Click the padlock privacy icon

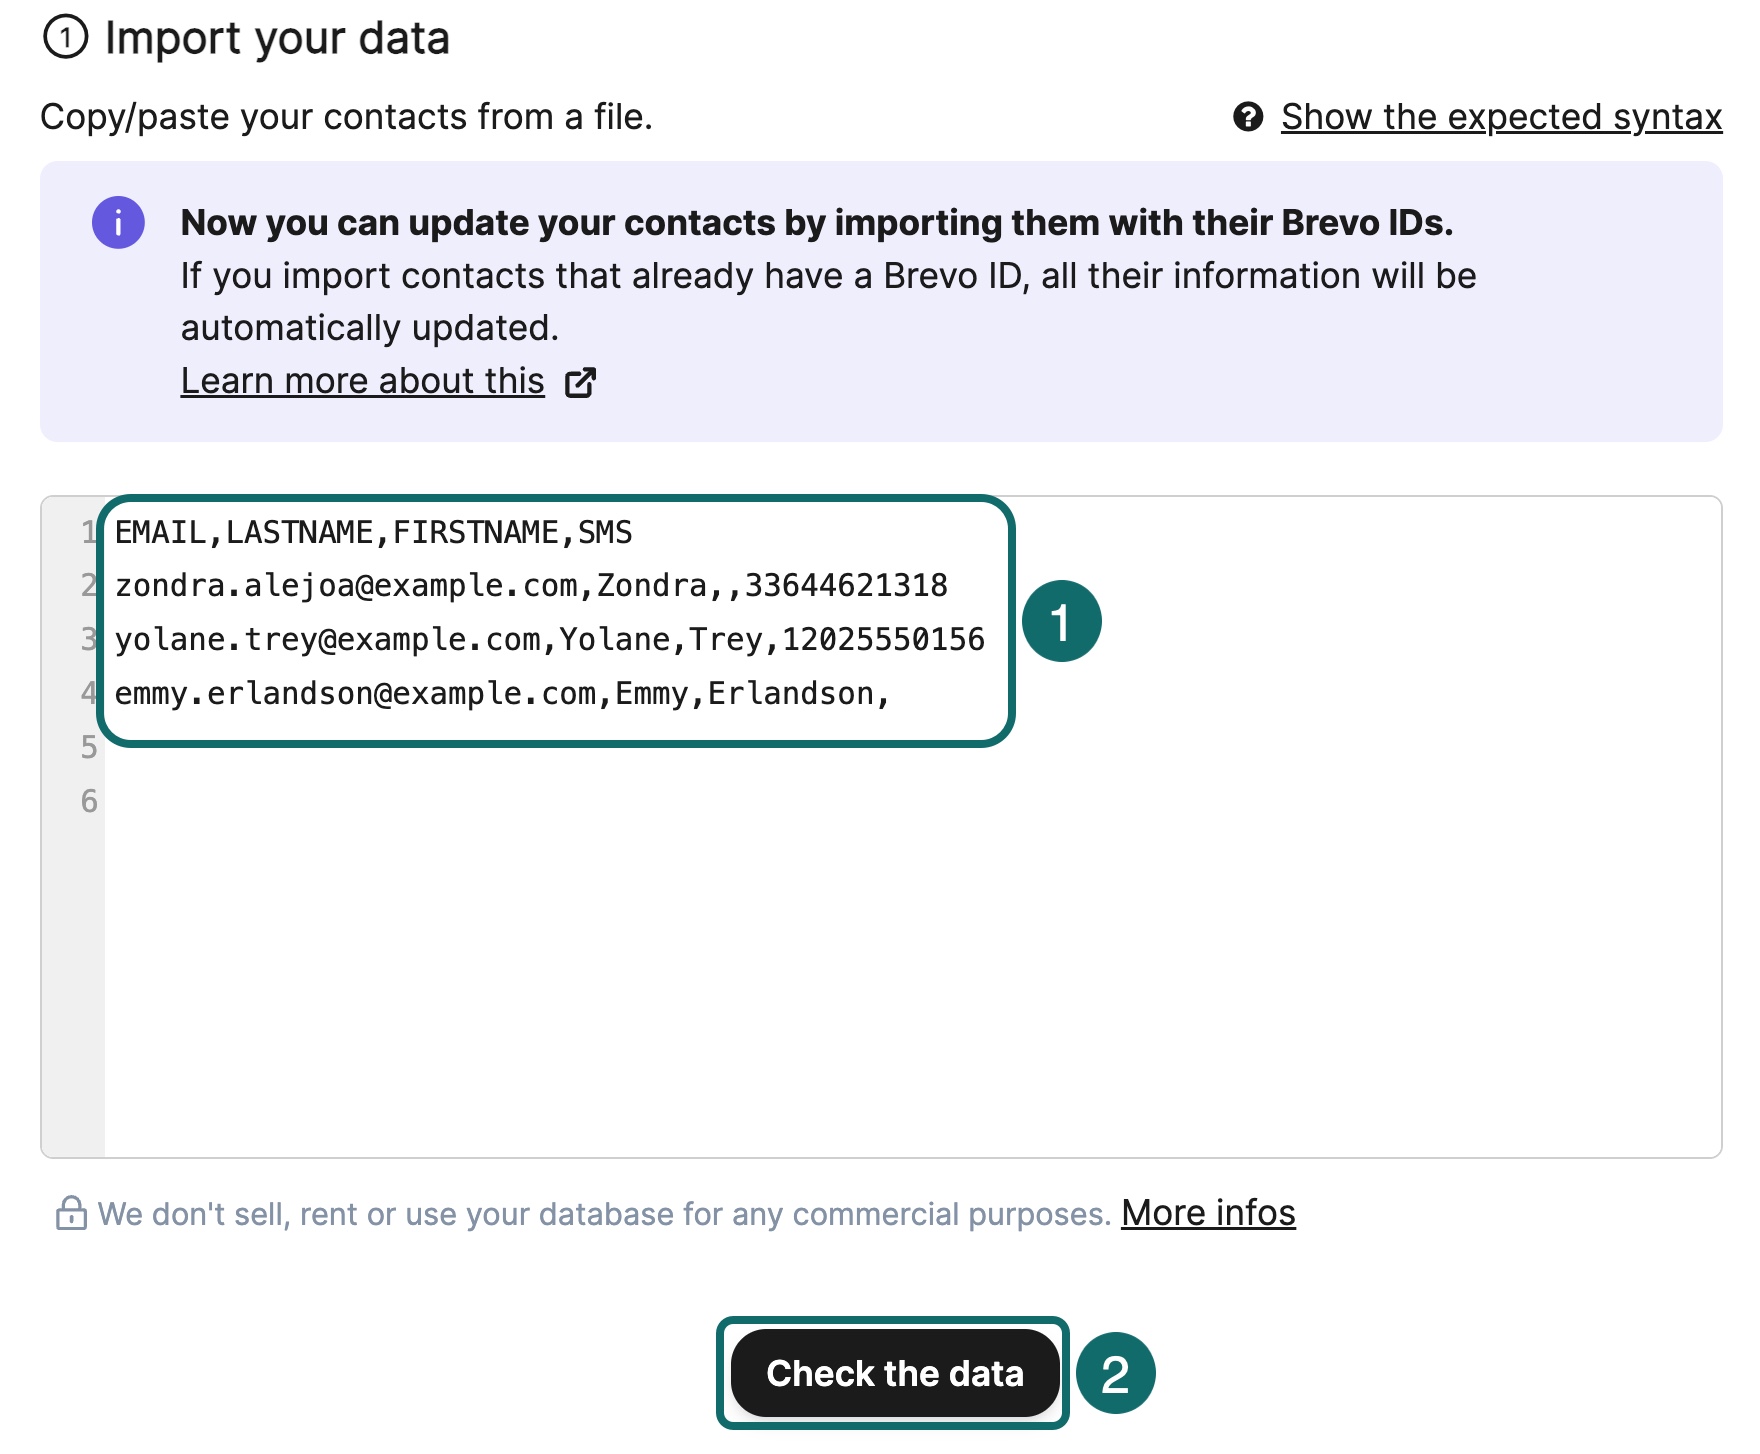tap(71, 1213)
